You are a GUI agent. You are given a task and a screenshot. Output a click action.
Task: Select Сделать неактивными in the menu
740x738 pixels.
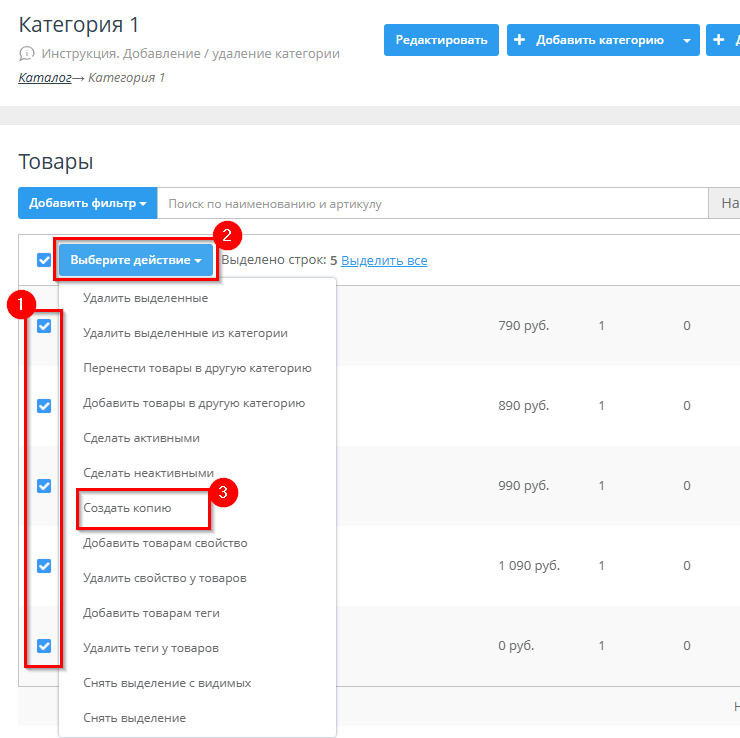pos(148,473)
